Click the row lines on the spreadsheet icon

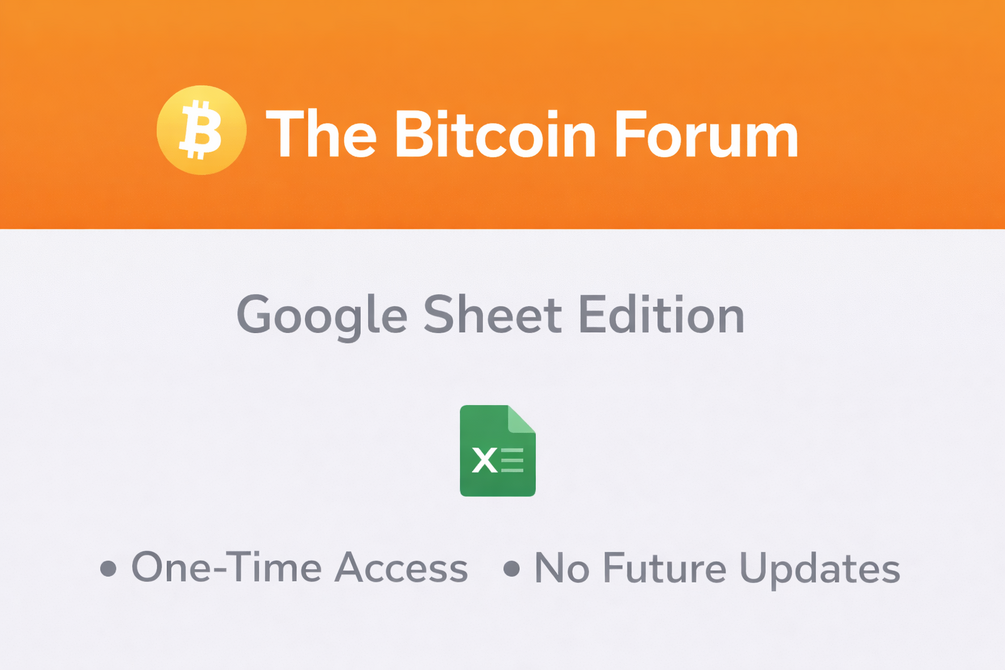pyautogui.click(x=512, y=460)
